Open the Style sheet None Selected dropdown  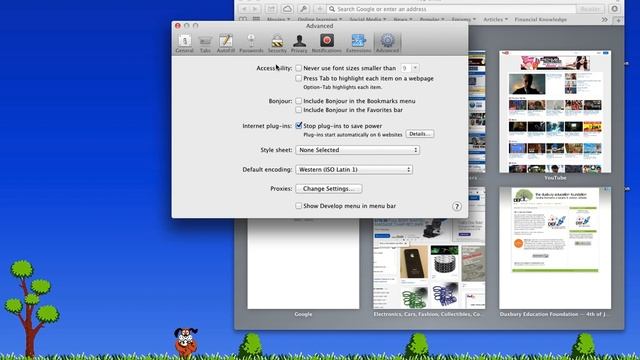(x=358, y=150)
